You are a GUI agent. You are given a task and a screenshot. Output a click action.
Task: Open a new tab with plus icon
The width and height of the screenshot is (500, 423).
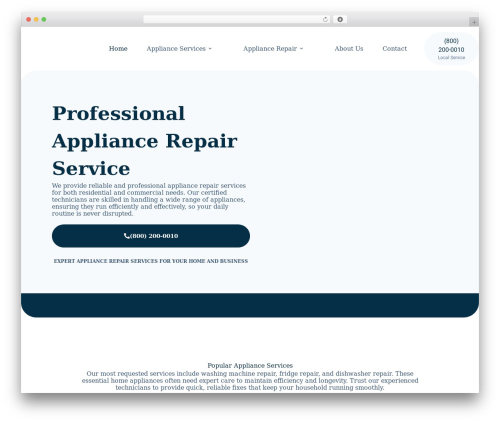coord(474,22)
